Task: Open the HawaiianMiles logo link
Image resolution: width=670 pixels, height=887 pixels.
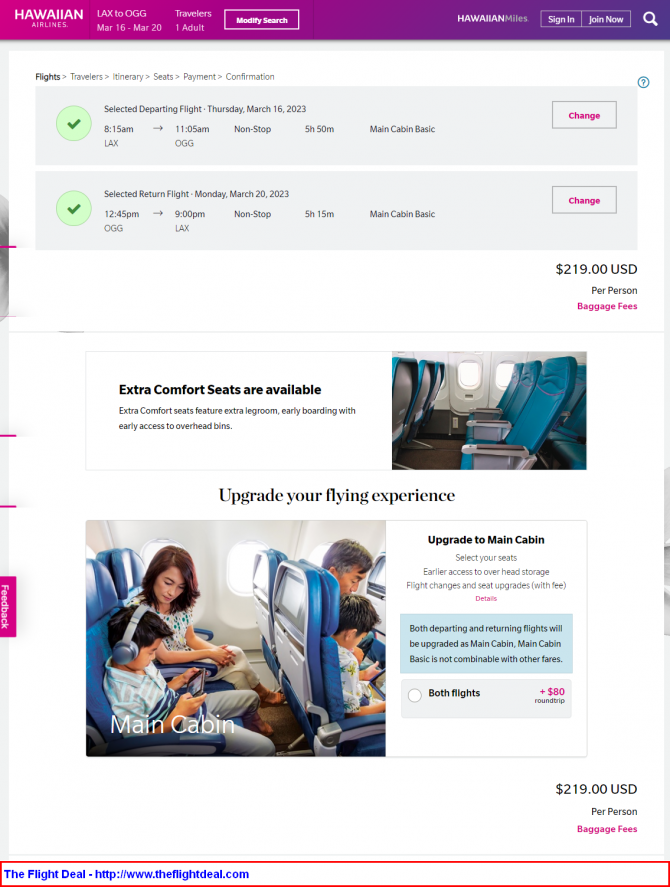Action: (492, 19)
